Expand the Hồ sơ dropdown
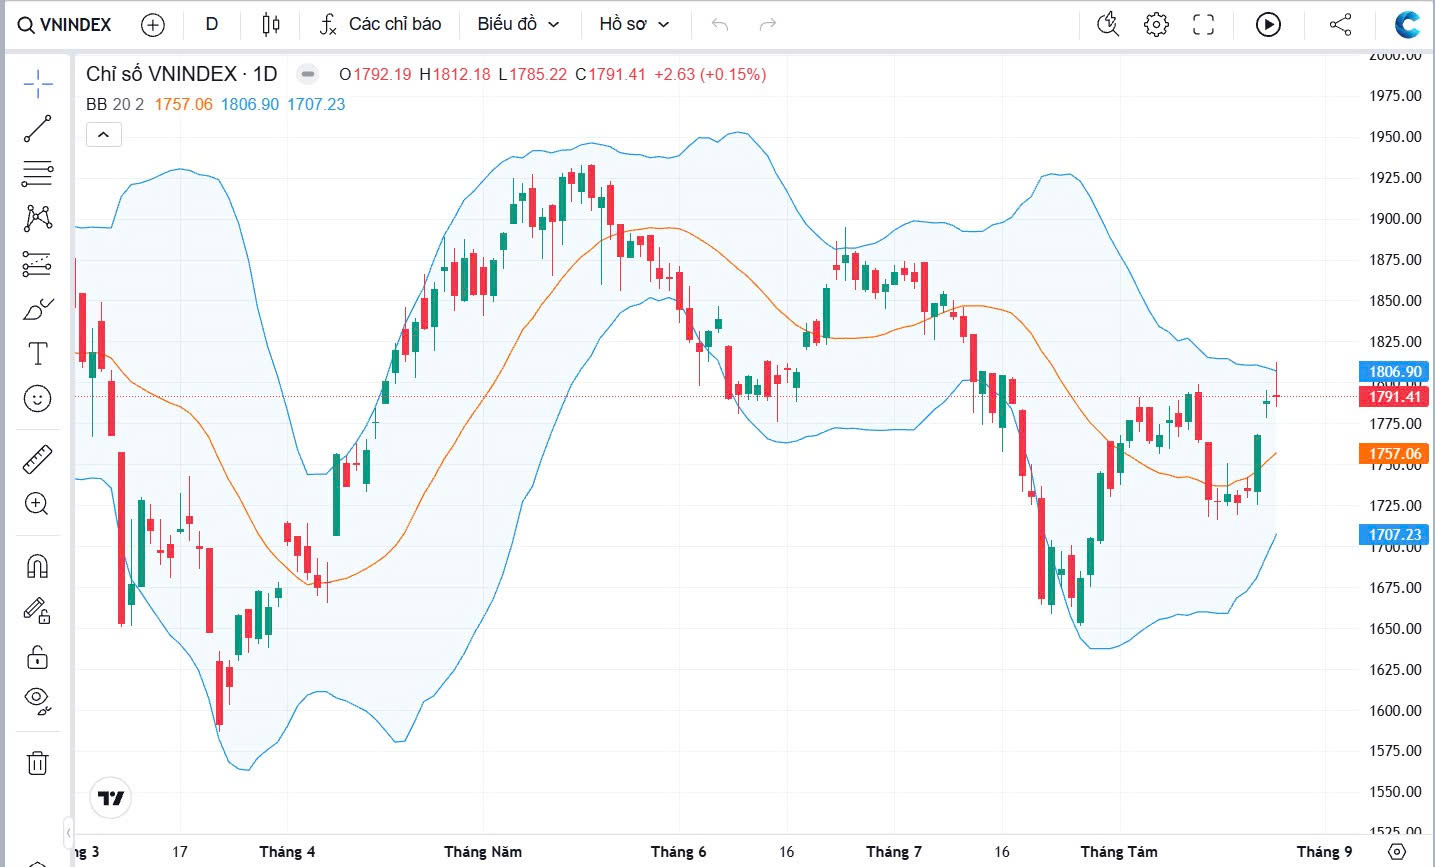This screenshot has height=867, width=1435. coord(634,24)
